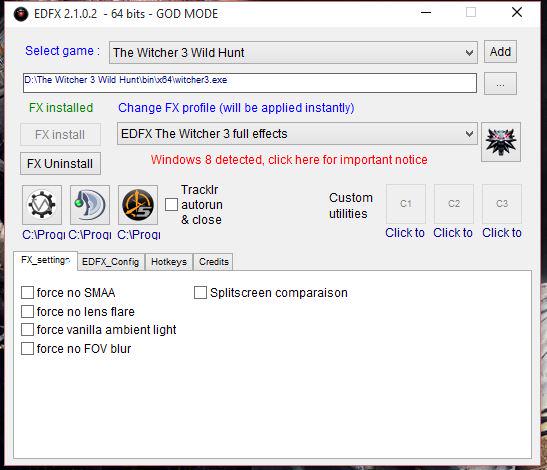Launch the gear-shaped utility icon
The height and width of the screenshot is (470, 547).
[42, 205]
